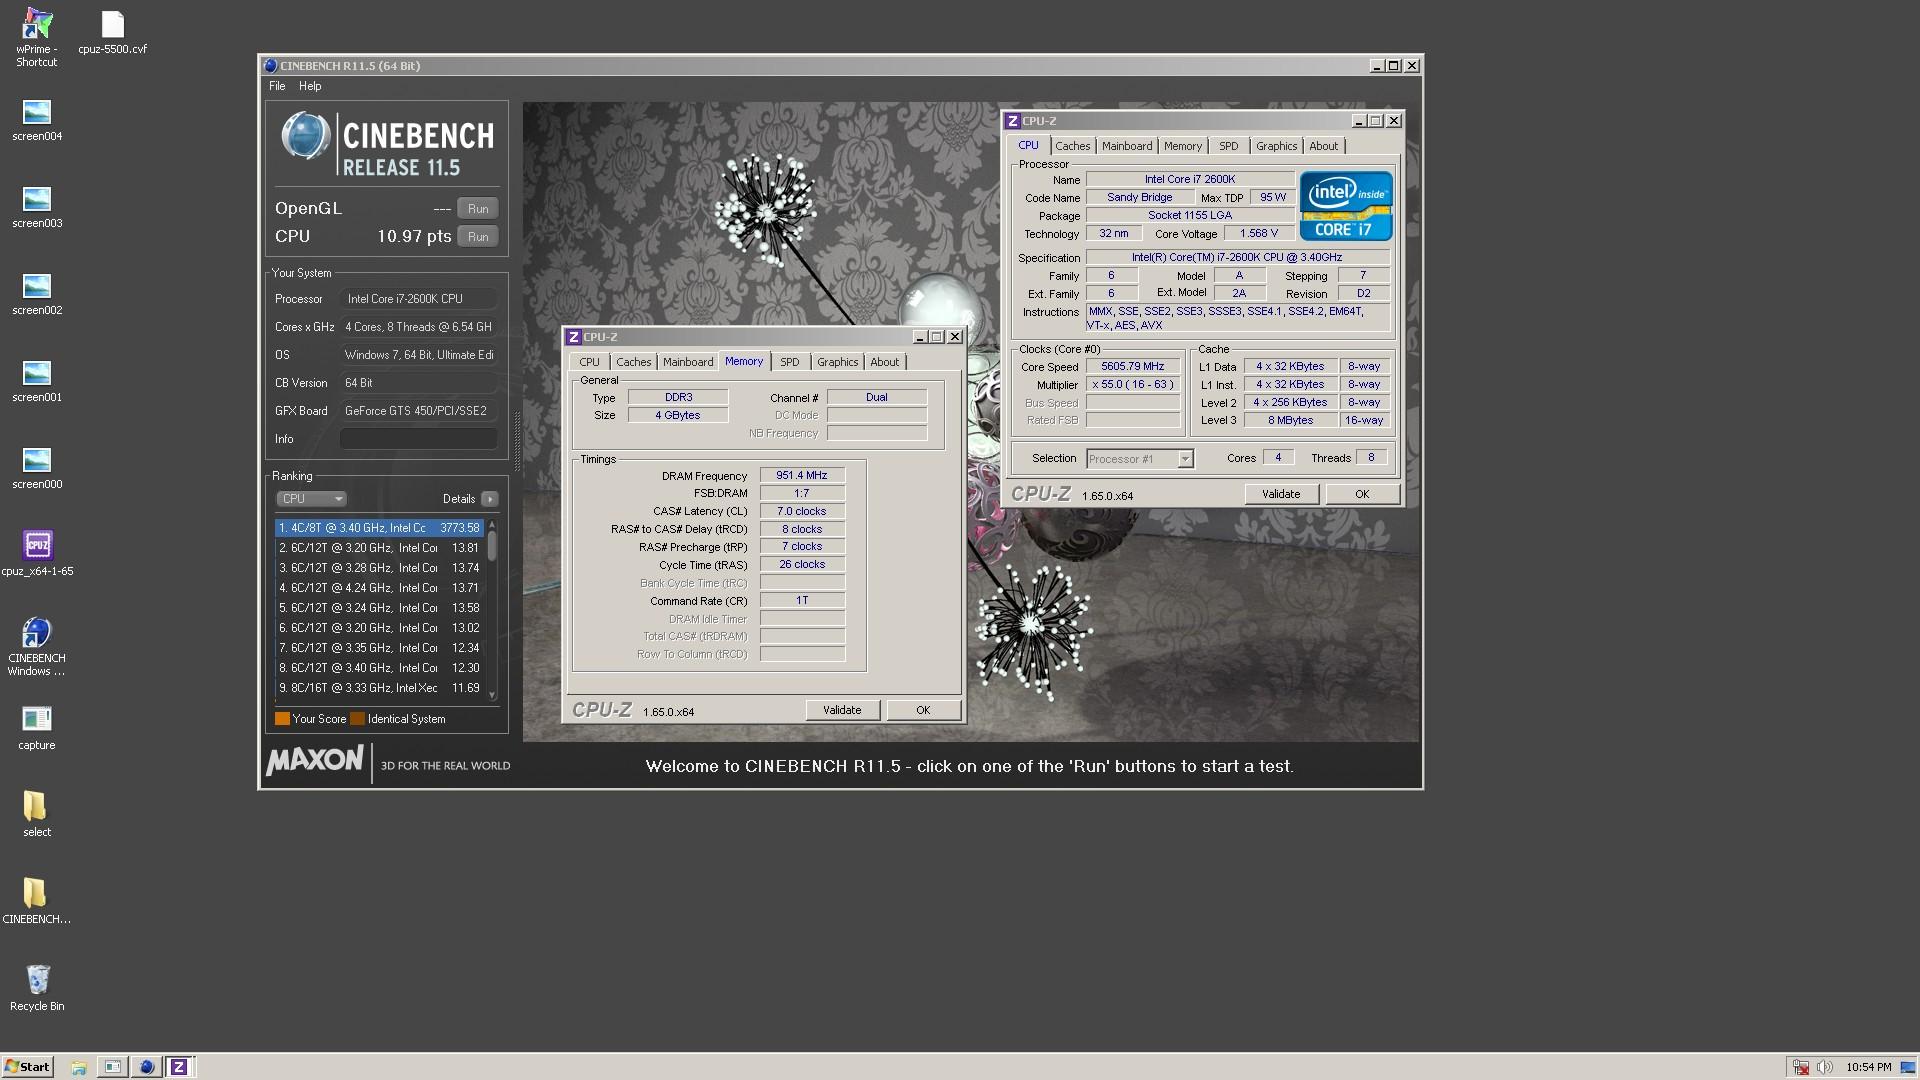This screenshot has width=1920, height=1080.
Task: Expand the ranking Details arrow
Action: (x=489, y=499)
